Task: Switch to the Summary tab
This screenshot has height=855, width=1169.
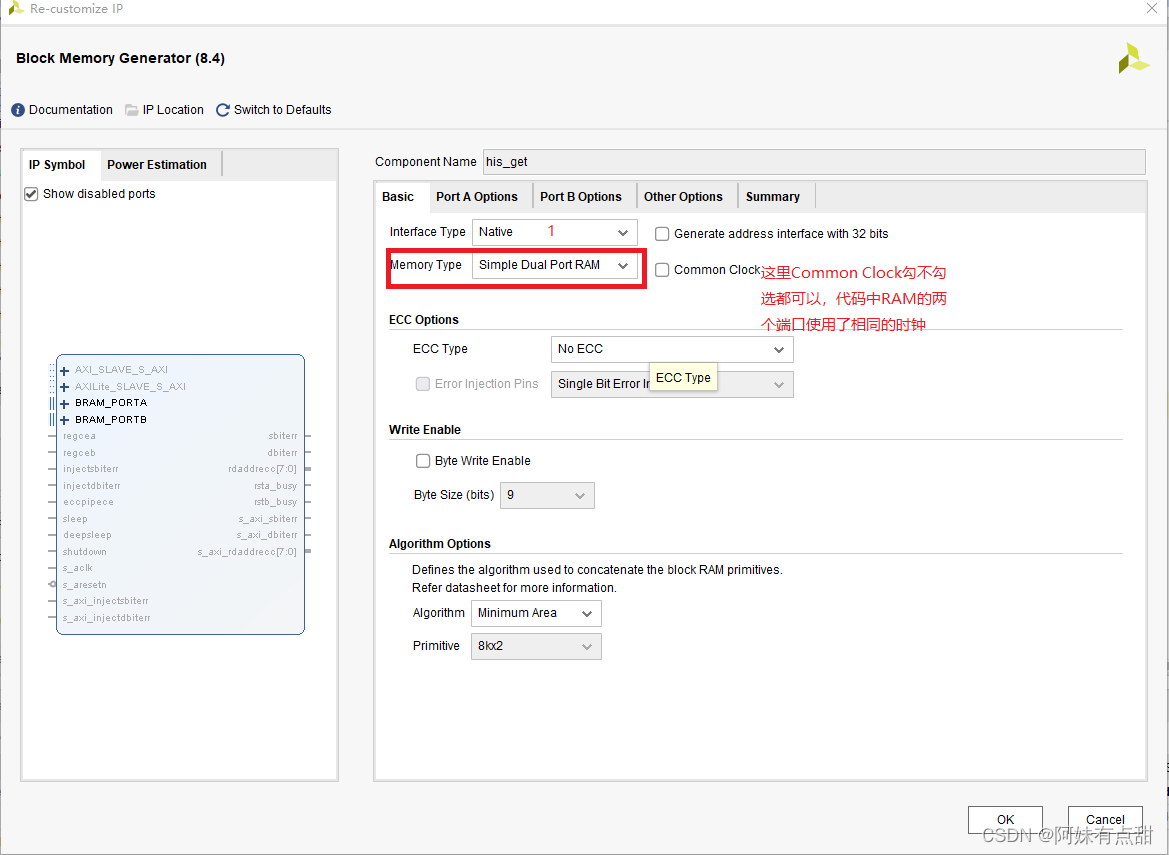Action: (x=772, y=197)
